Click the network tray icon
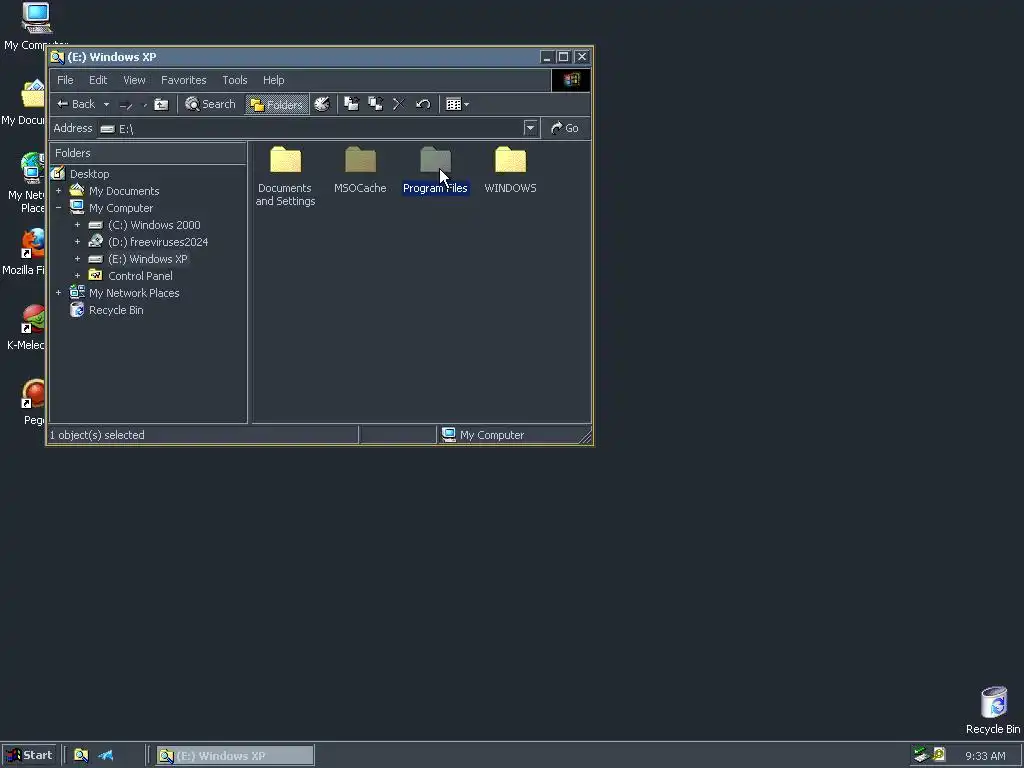1024x768 pixels. [921, 756]
